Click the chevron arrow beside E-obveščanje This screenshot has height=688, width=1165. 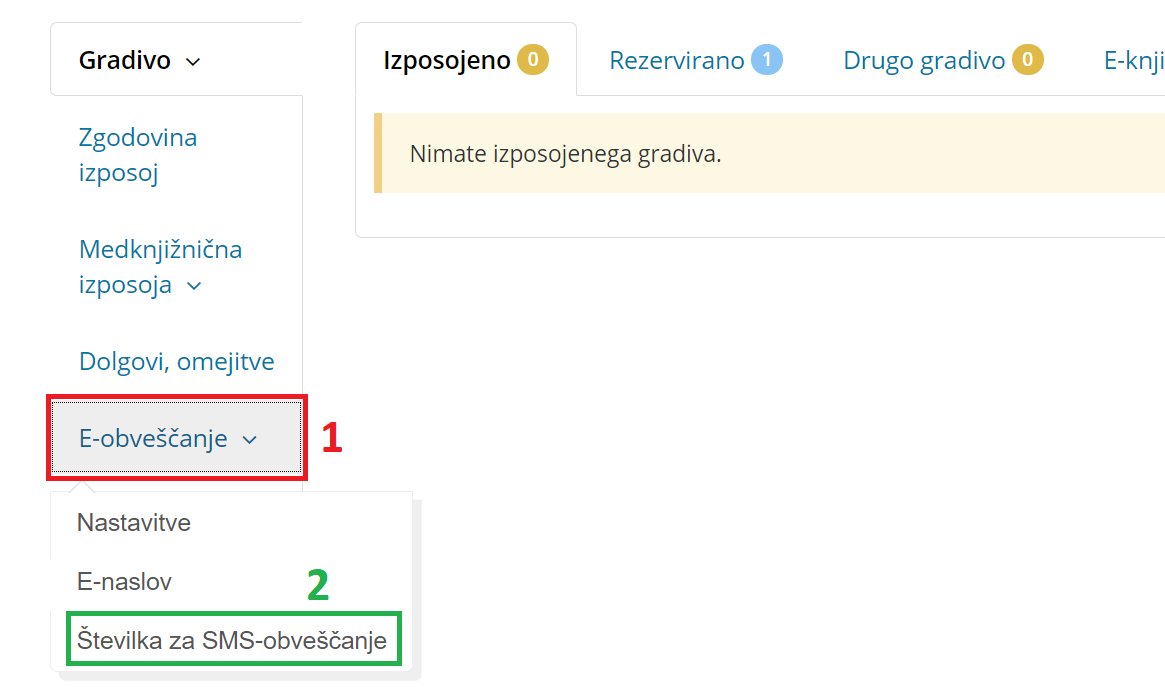250,440
